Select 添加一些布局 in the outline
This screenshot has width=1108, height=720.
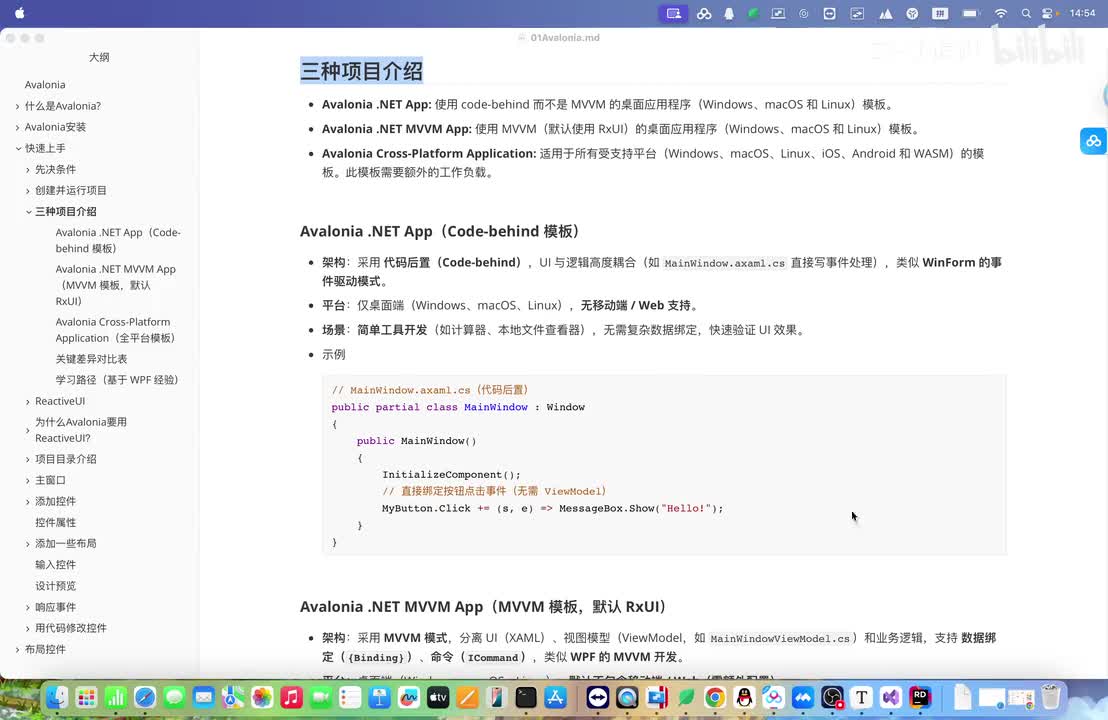tap(66, 543)
